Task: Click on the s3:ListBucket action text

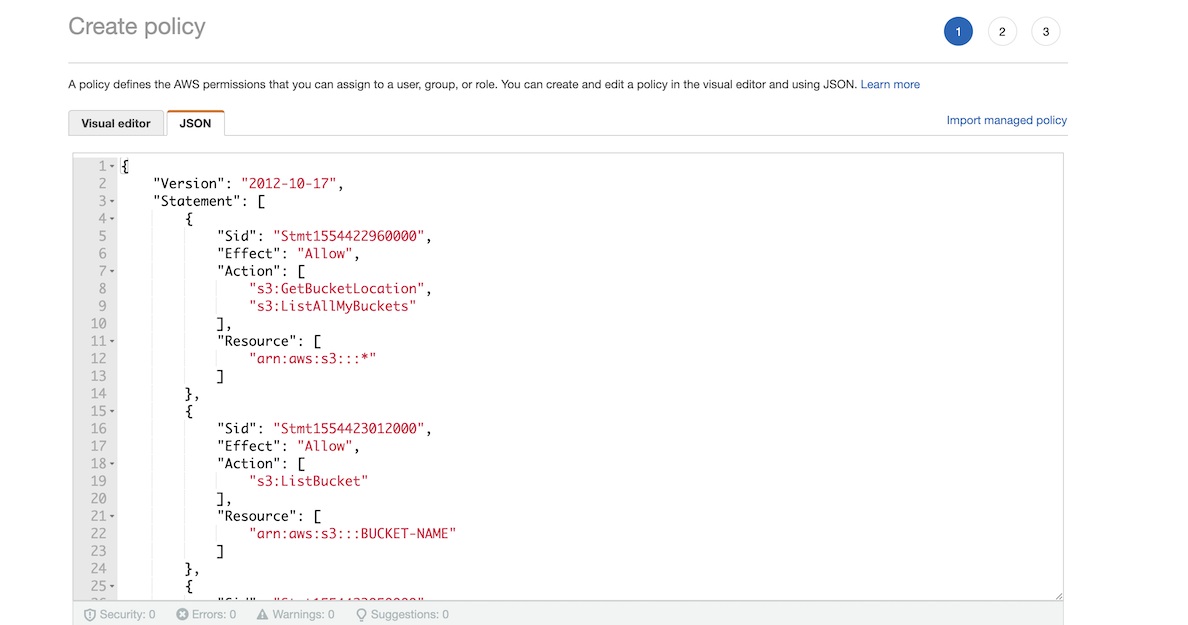Action: tap(310, 481)
